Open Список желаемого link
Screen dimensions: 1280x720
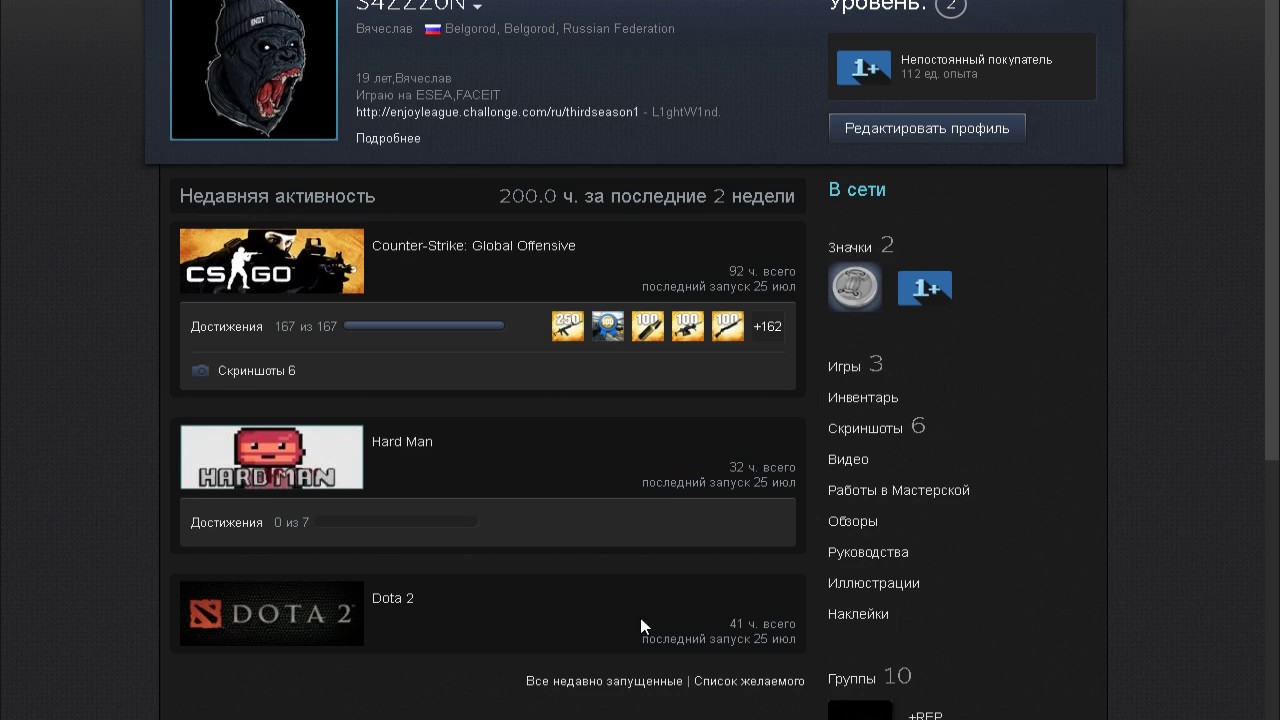pos(749,681)
